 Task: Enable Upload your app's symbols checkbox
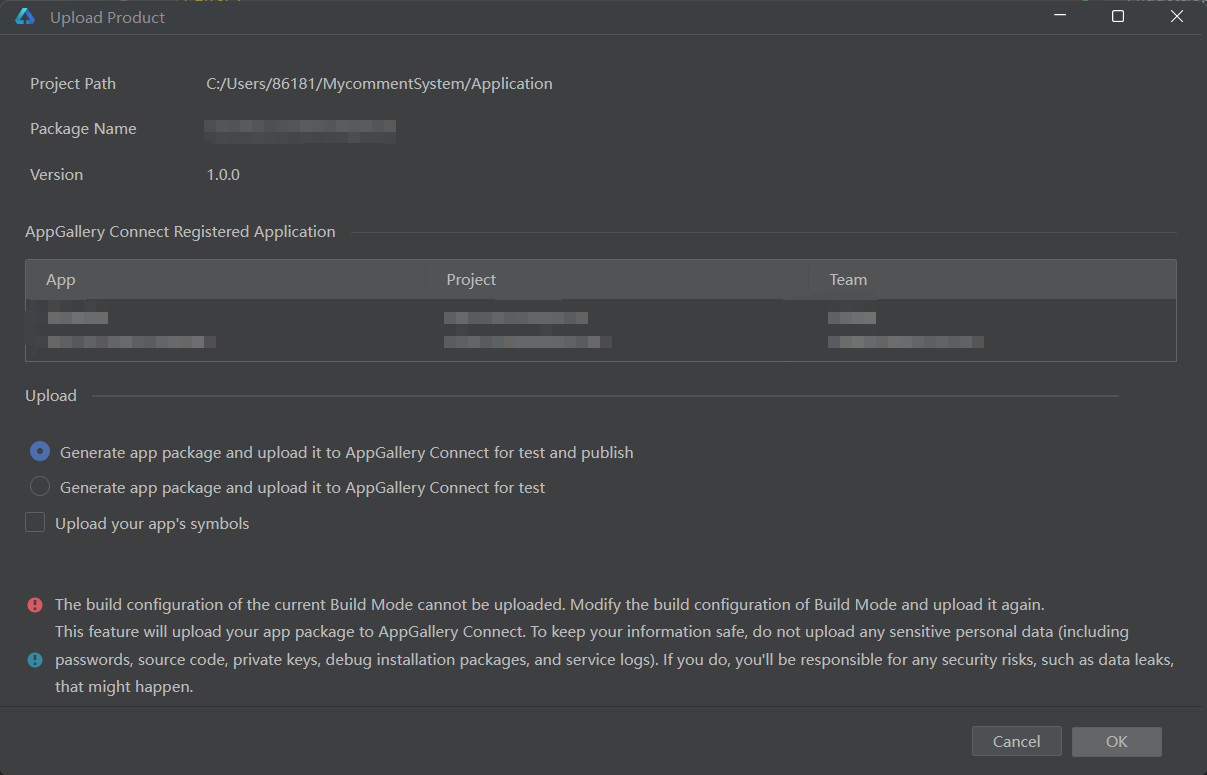[35, 522]
